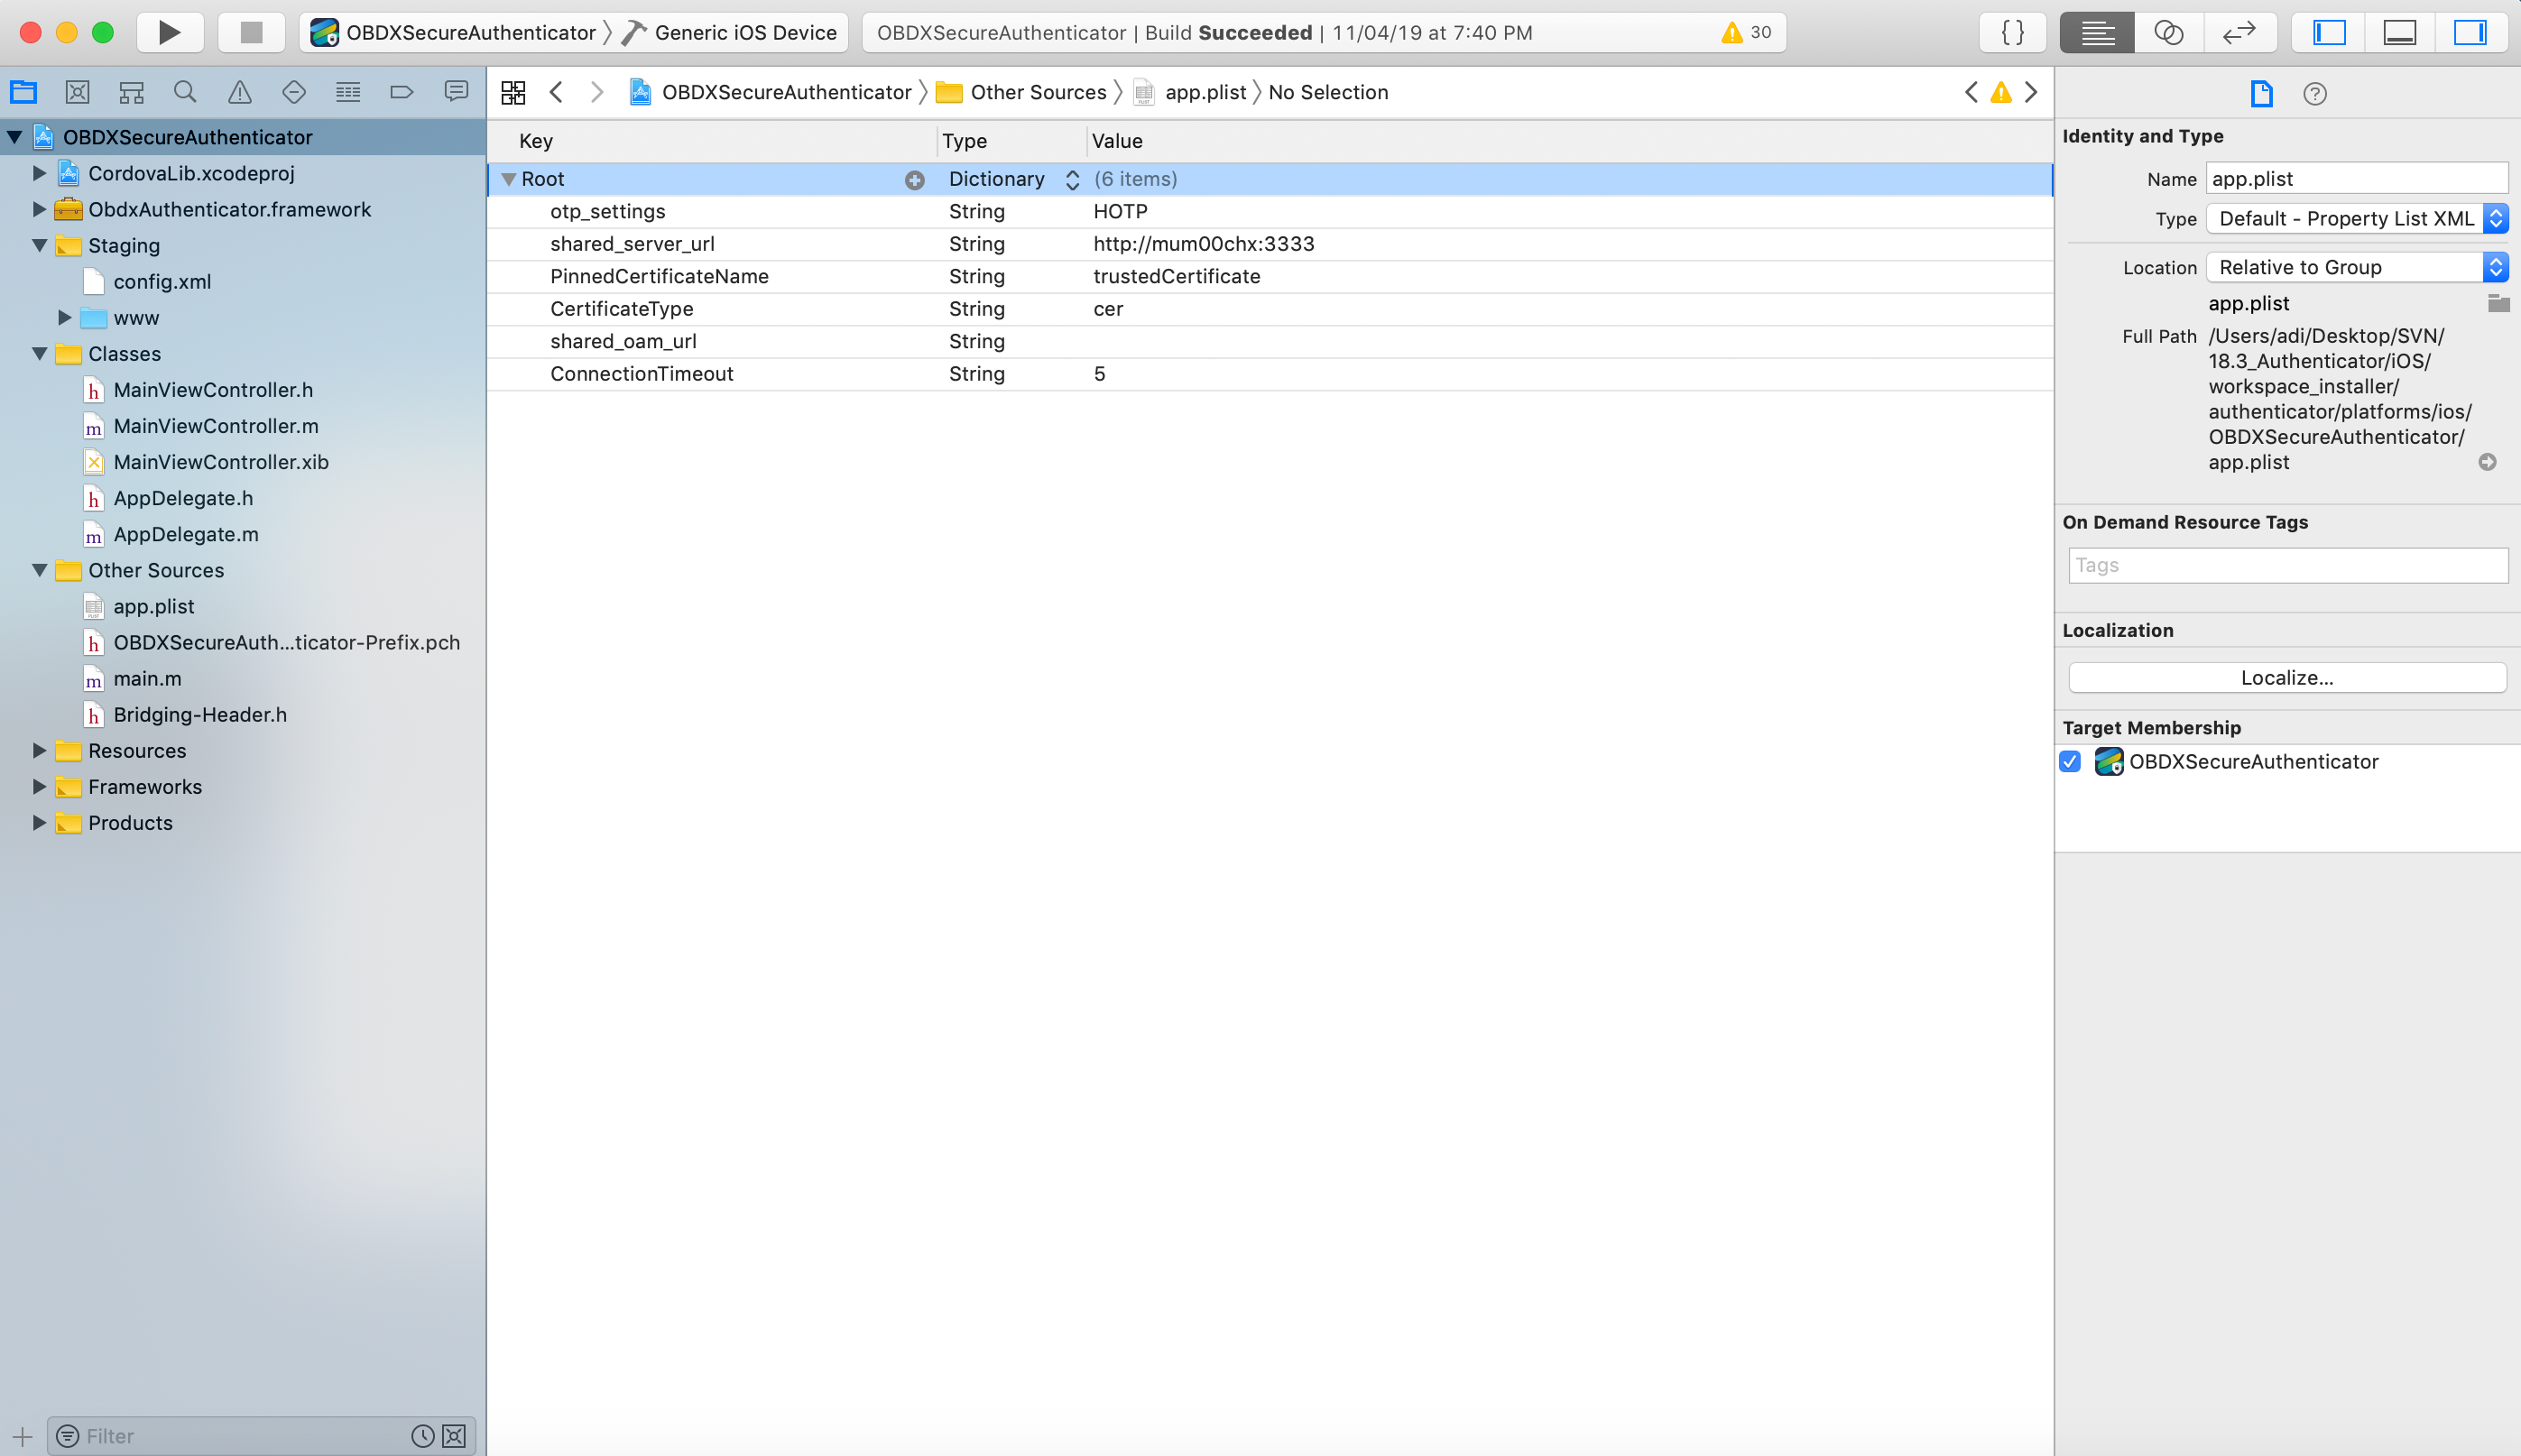Open the Quick Help inspector
This screenshot has height=1456, width=2521.
(x=2314, y=94)
